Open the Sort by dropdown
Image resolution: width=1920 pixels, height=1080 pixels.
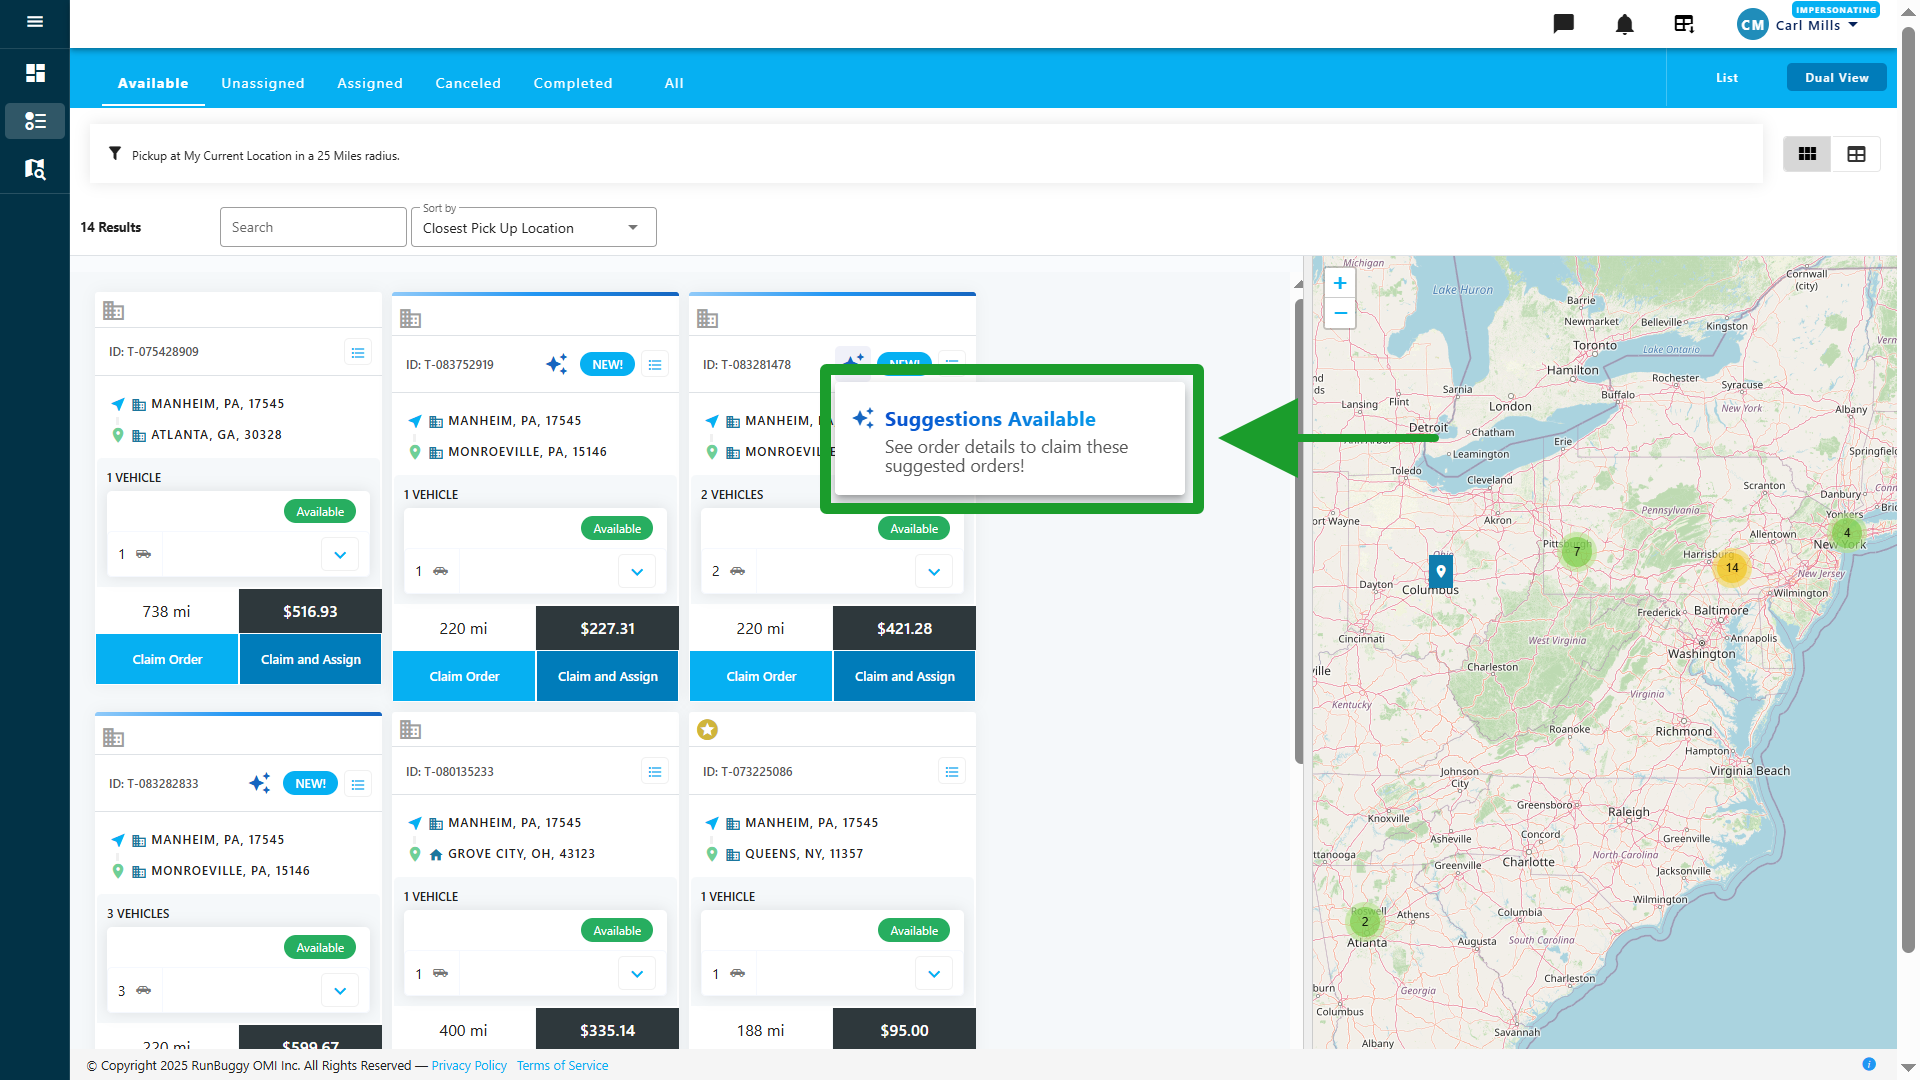[x=534, y=228]
